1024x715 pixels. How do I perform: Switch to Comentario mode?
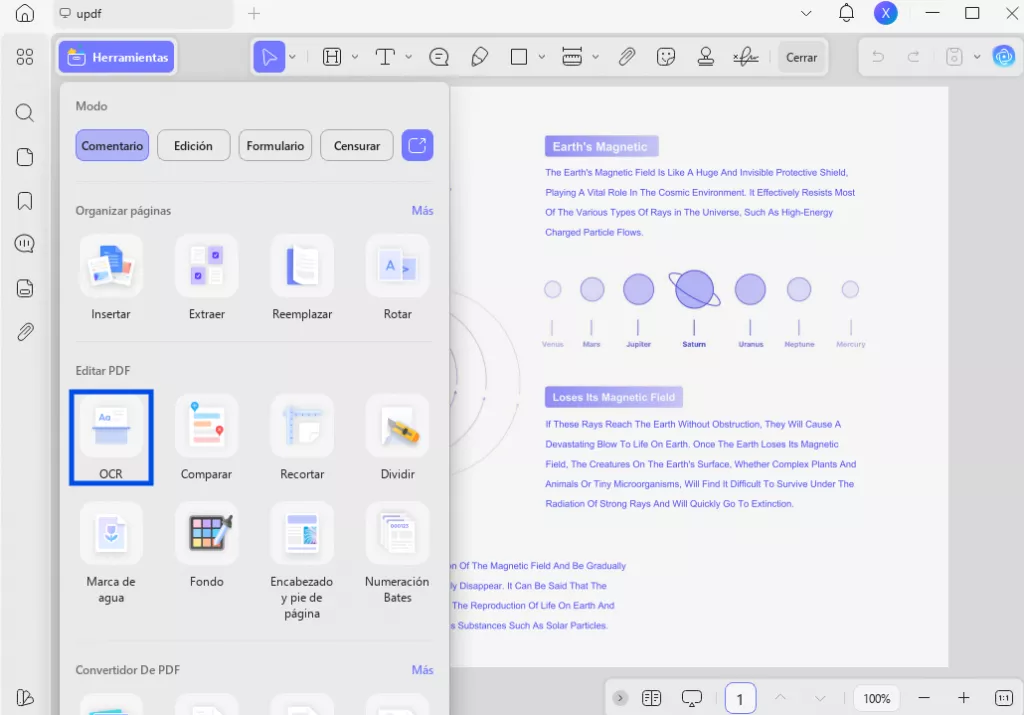[112, 145]
